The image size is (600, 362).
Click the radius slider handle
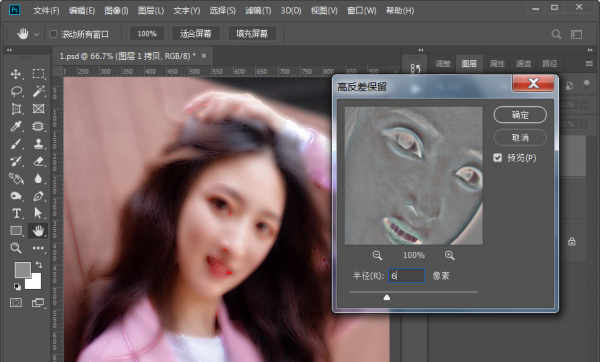coord(387,297)
